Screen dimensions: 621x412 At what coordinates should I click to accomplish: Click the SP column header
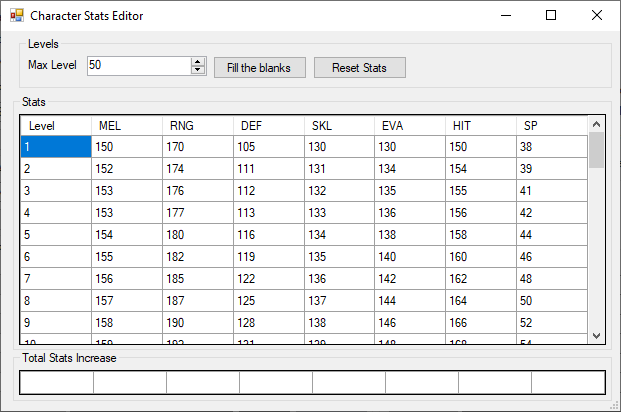coord(552,126)
